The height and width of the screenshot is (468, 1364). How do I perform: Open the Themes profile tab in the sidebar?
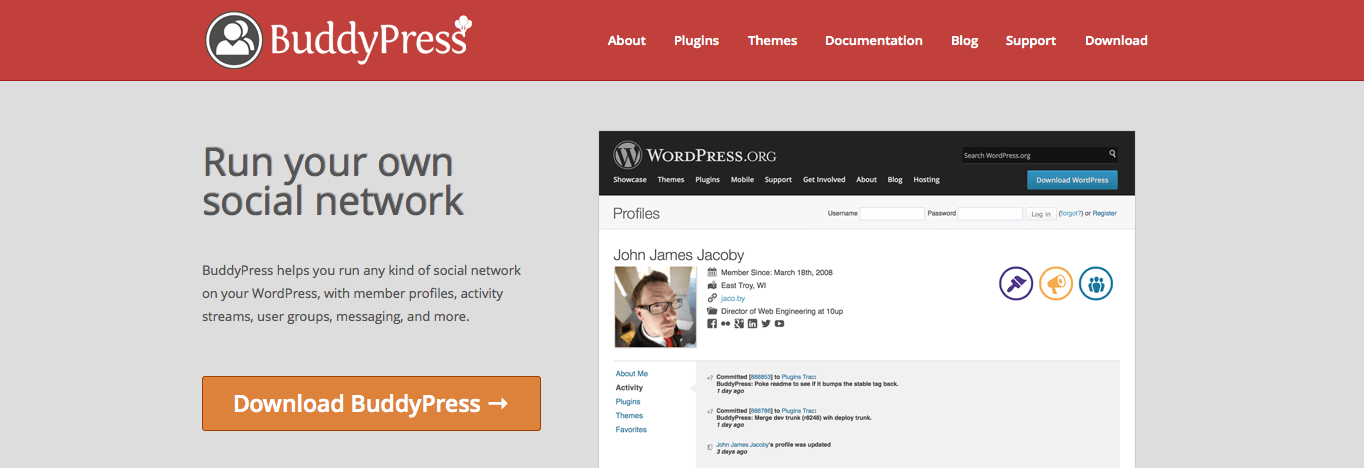[x=629, y=415]
